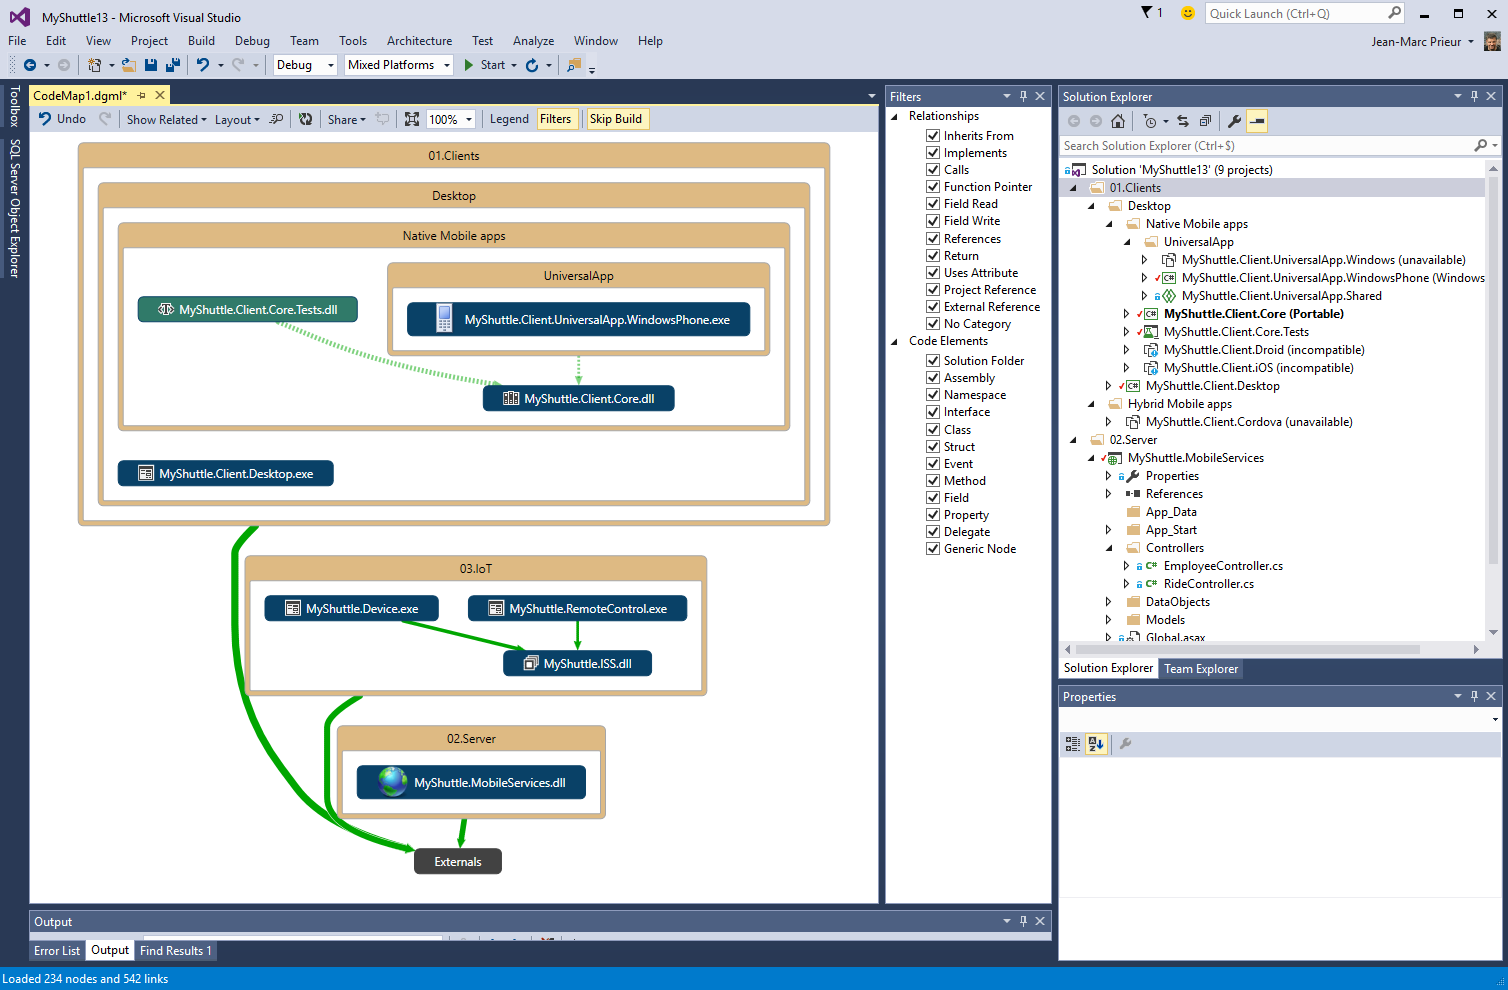Open the Architecture menu
This screenshot has height=990, width=1508.
(x=419, y=41)
